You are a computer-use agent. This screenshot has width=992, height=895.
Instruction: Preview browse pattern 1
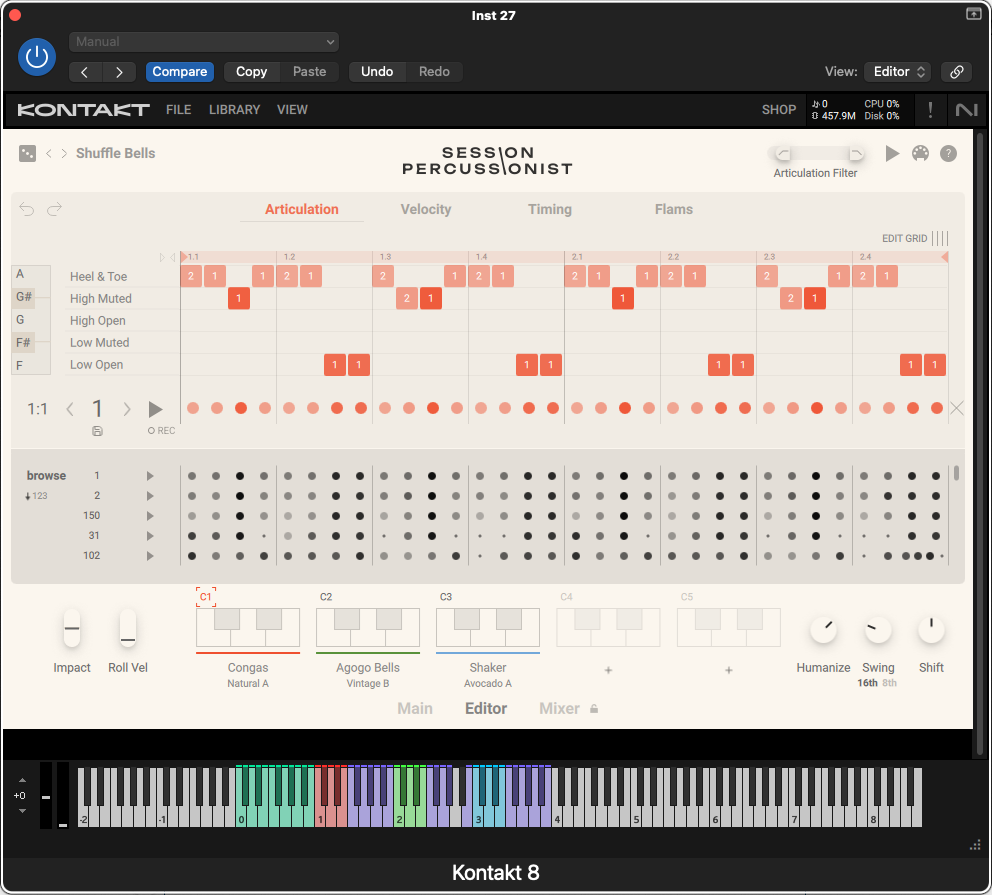pos(150,476)
